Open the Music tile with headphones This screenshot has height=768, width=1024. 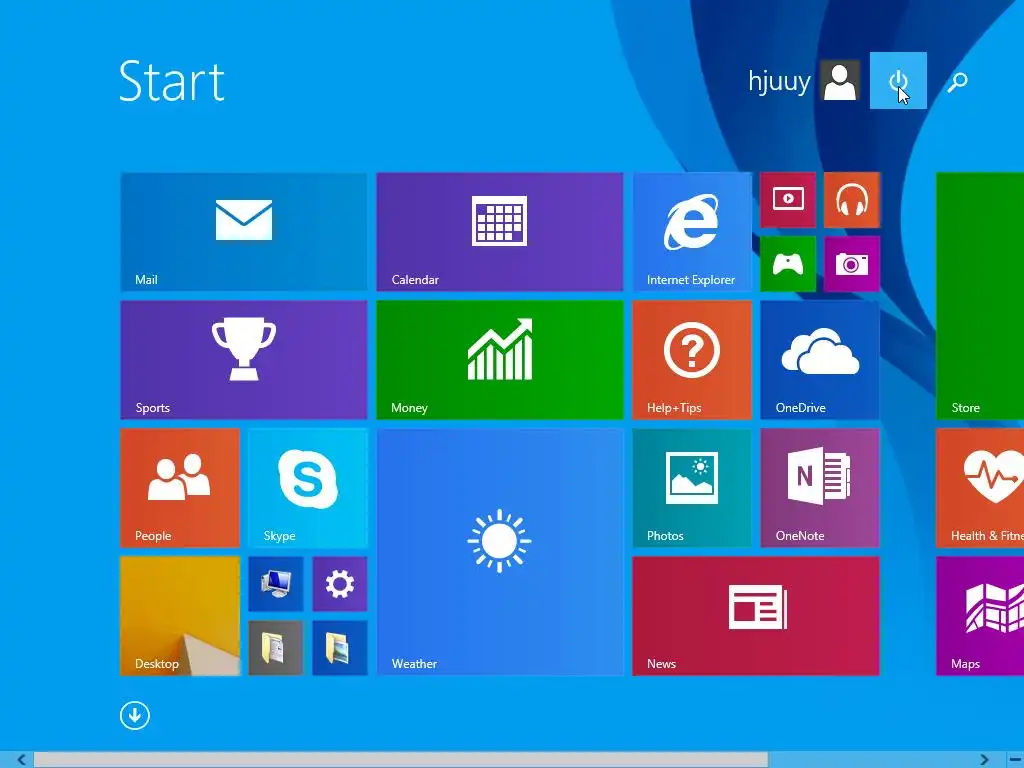tap(852, 200)
